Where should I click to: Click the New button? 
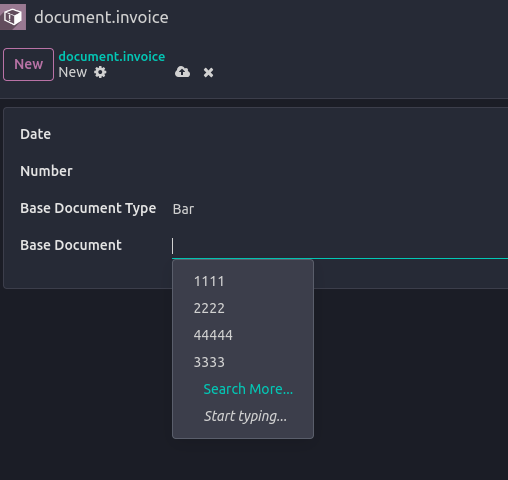click(28, 64)
